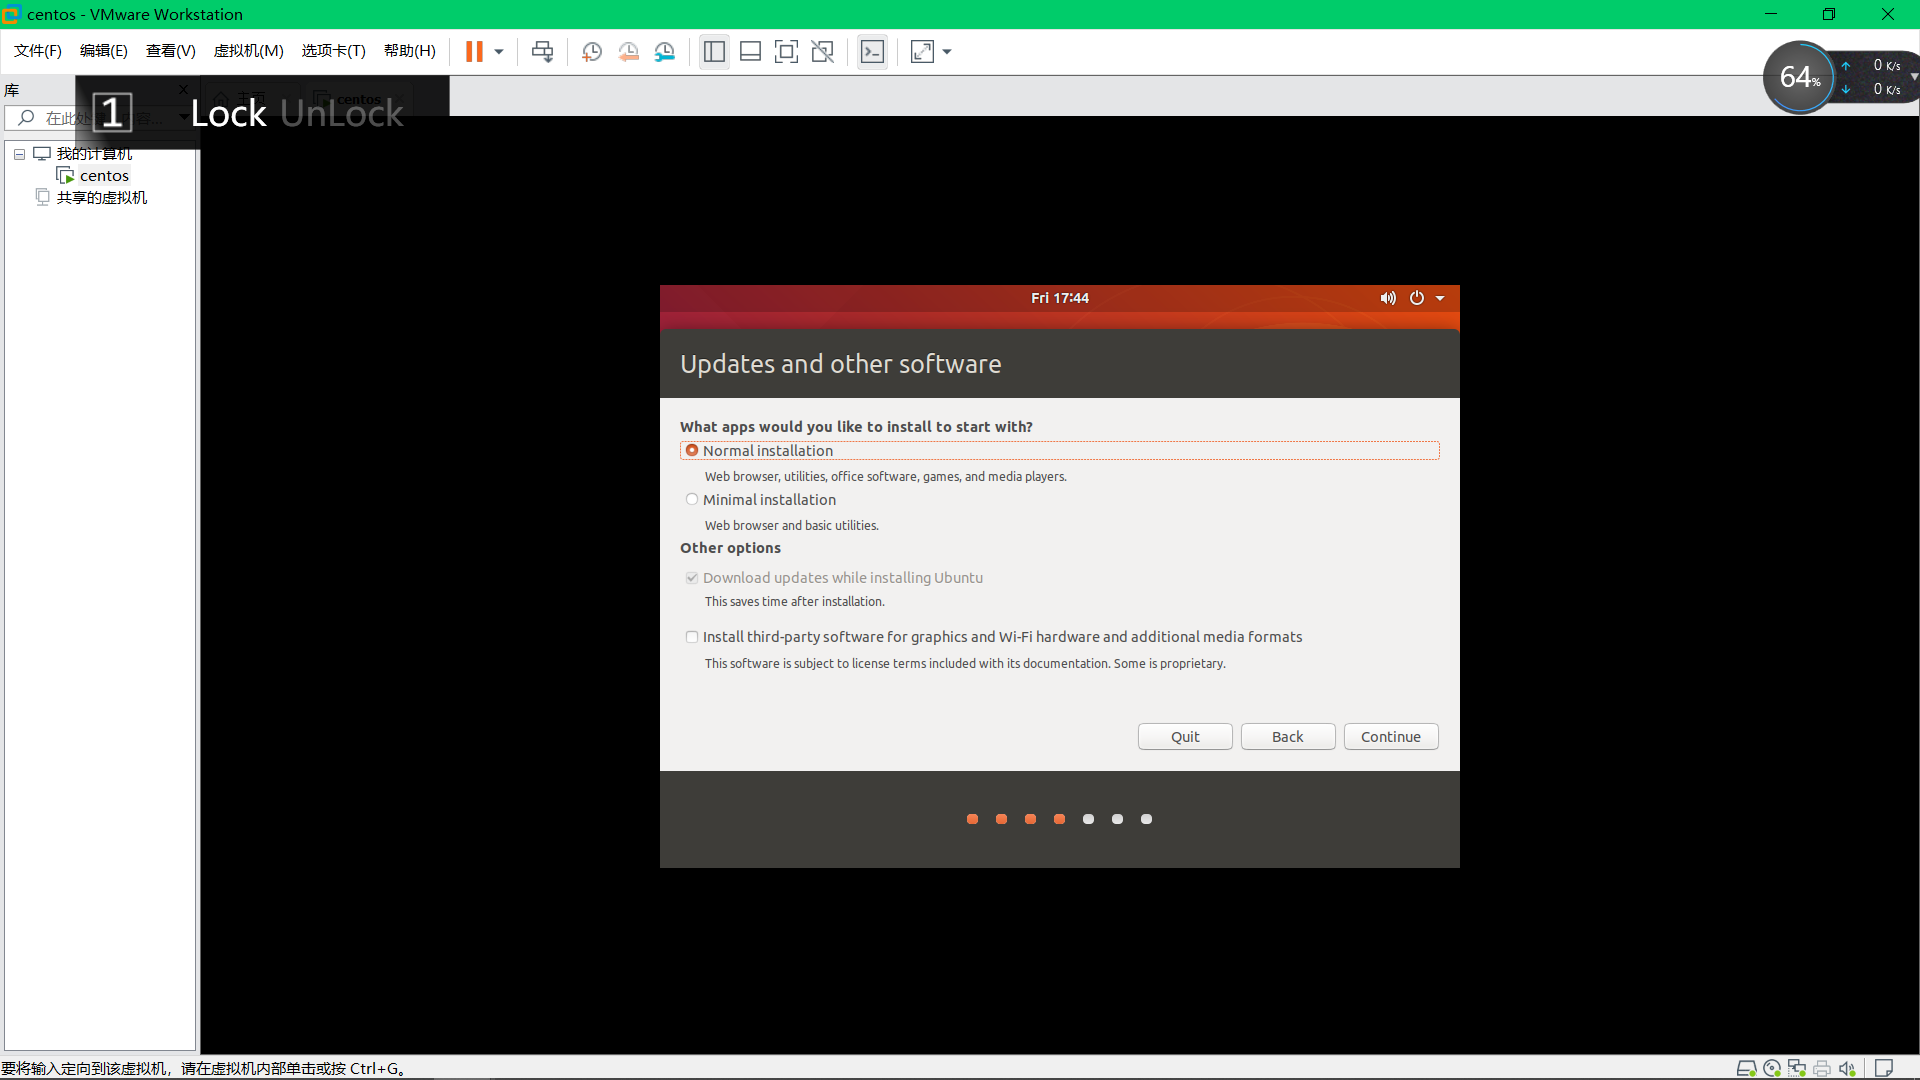
Task: Click the hard disk status icon
Action: 1746,1068
